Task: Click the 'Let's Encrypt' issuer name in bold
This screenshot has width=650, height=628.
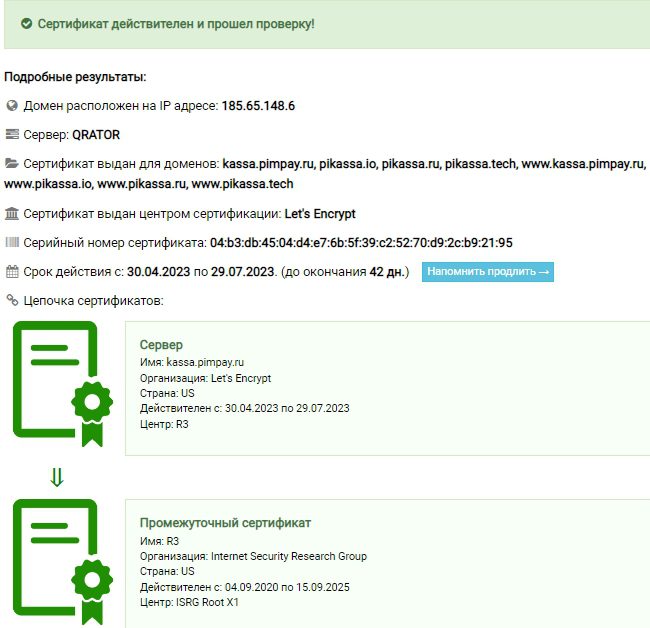Action: coord(320,214)
